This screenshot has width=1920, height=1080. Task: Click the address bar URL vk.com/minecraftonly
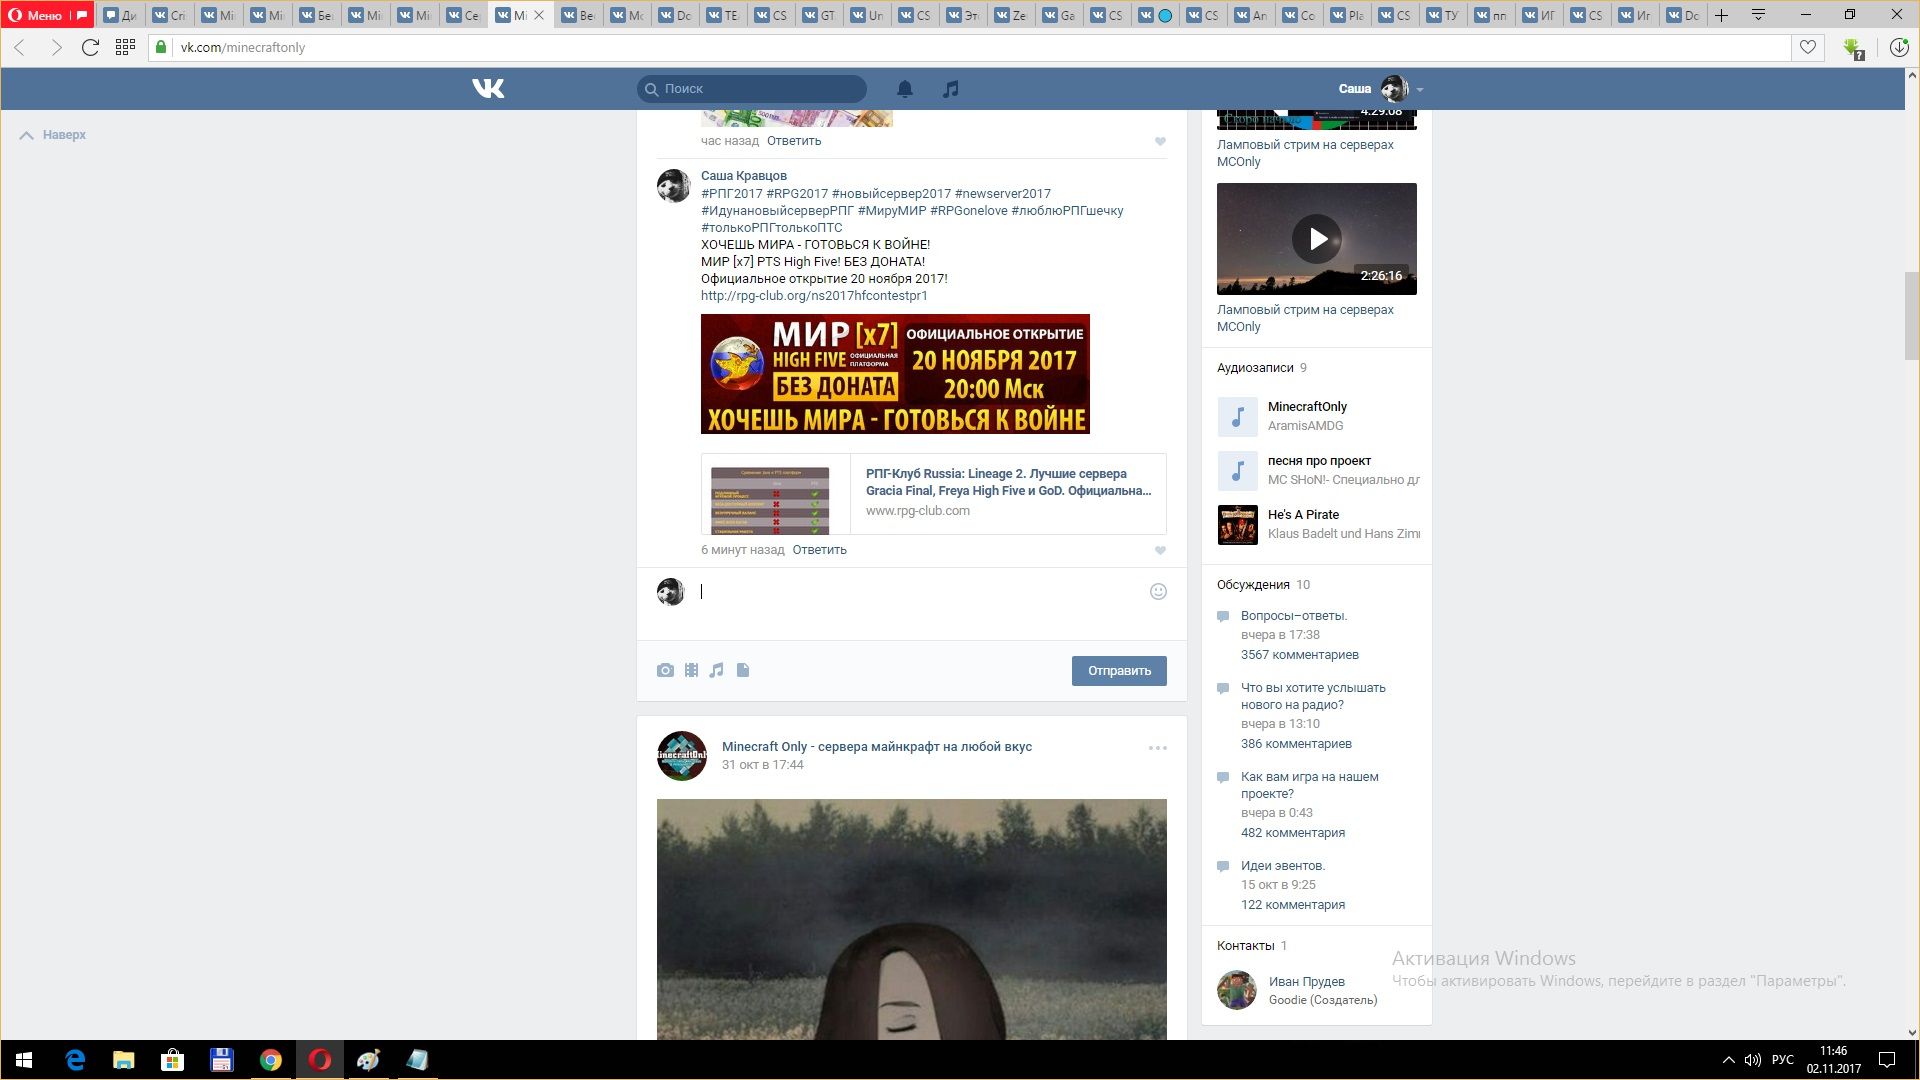[243, 47]
